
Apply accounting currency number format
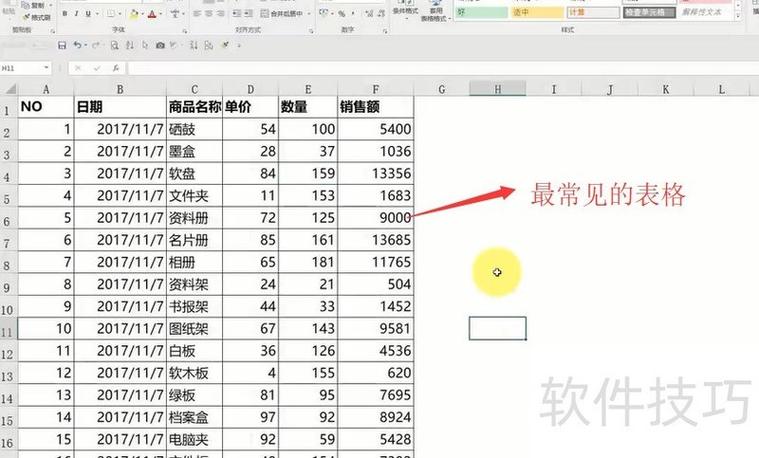pos(323,14)
